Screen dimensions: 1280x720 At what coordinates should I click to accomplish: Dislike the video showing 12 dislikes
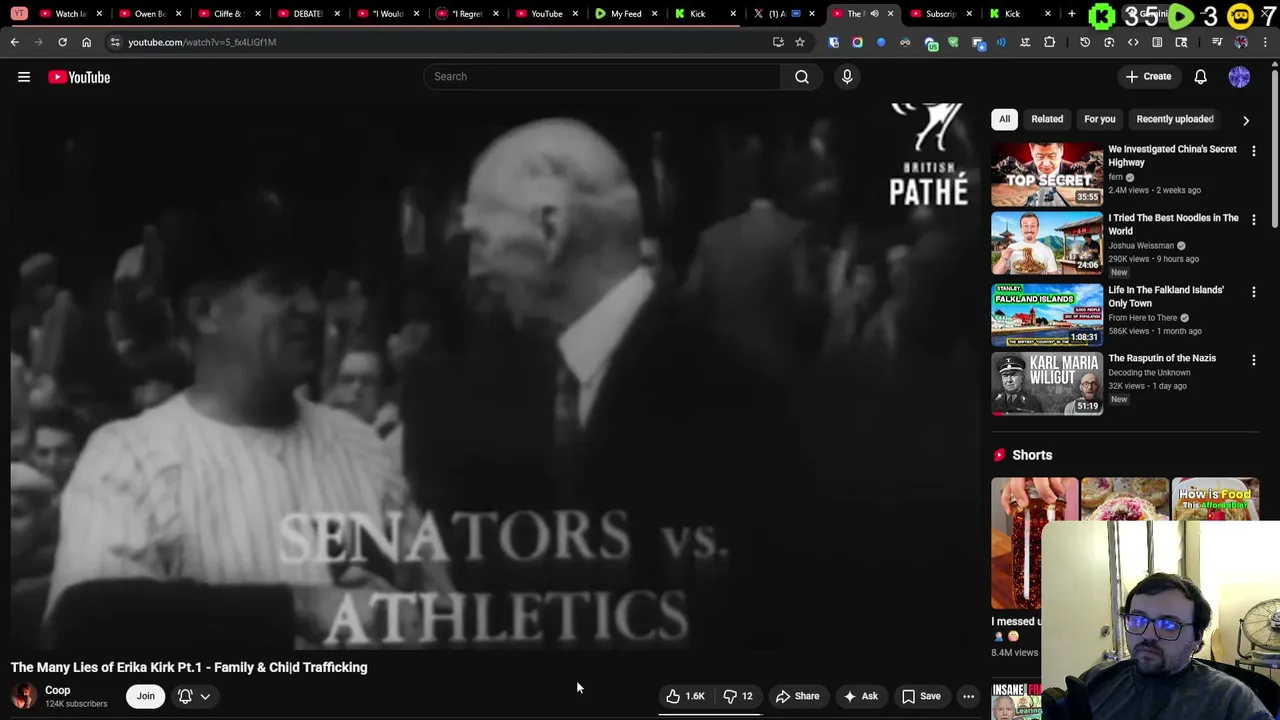(738, 696)
